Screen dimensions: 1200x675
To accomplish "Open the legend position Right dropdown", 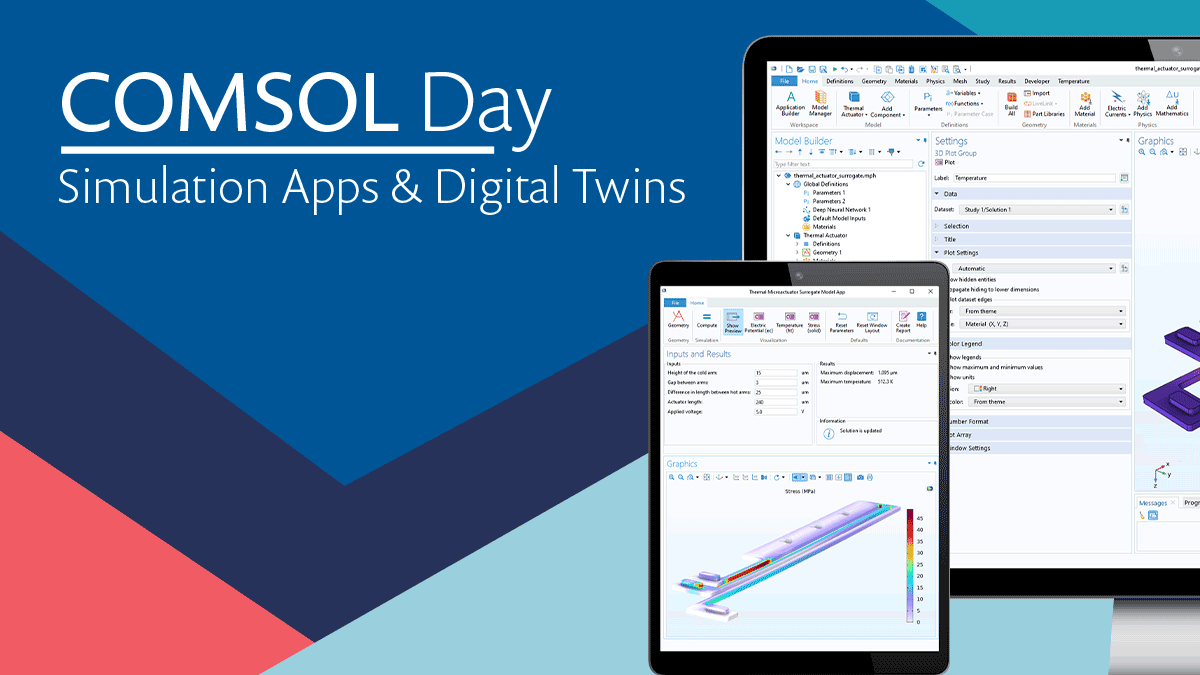I will (1048, 388).
